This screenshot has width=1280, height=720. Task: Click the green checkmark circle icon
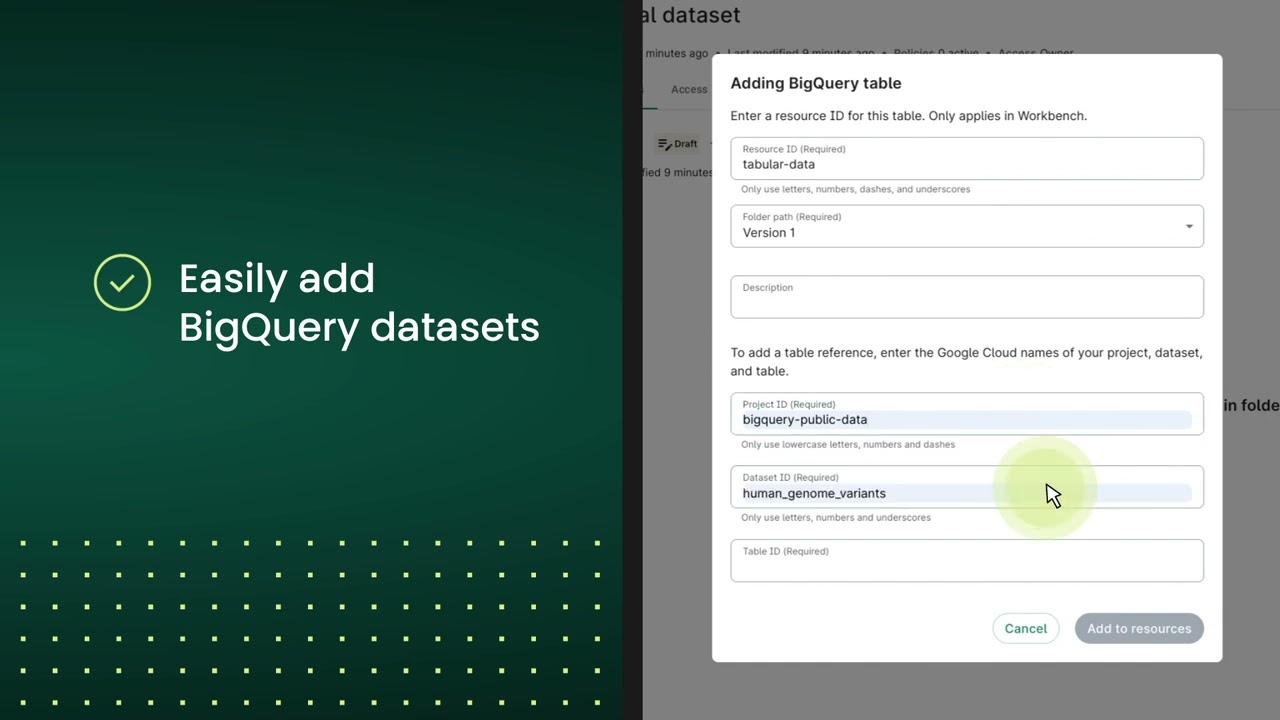(122, 283)
